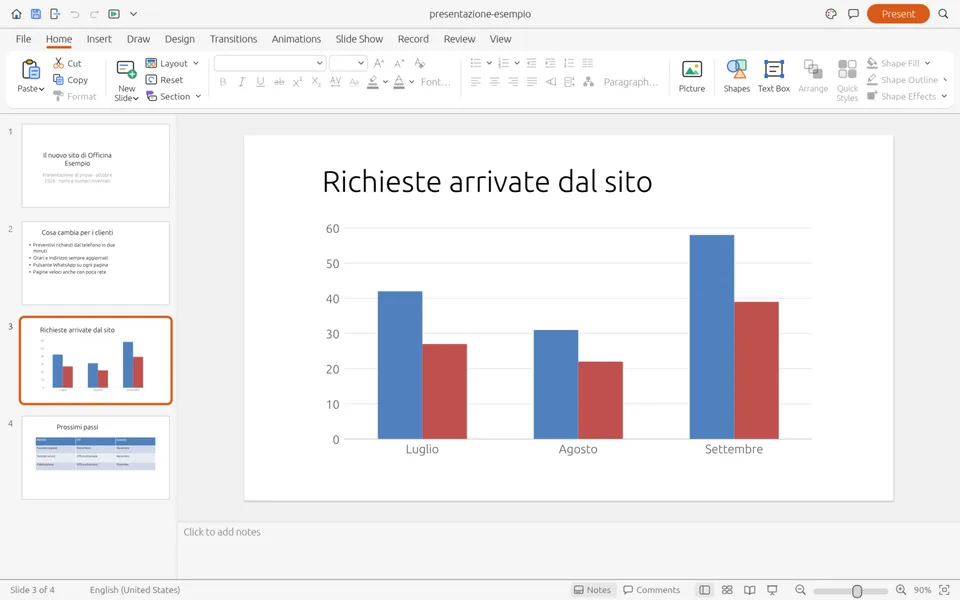Switch to the Draw tab
Viewport: 960px width, 600px height.
[x=138, y=39]
